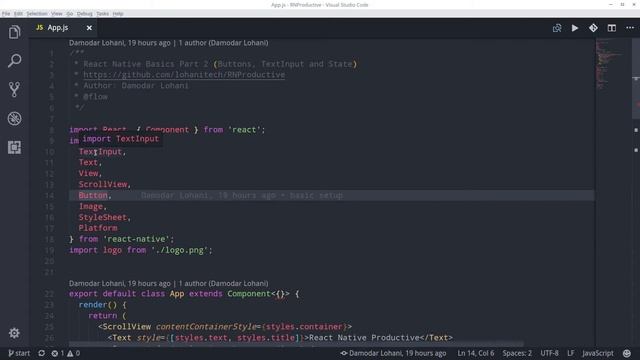Click the 'Image' import on line 15
Viewport: 640px width, 360px height.
click(x=91, y=207)
